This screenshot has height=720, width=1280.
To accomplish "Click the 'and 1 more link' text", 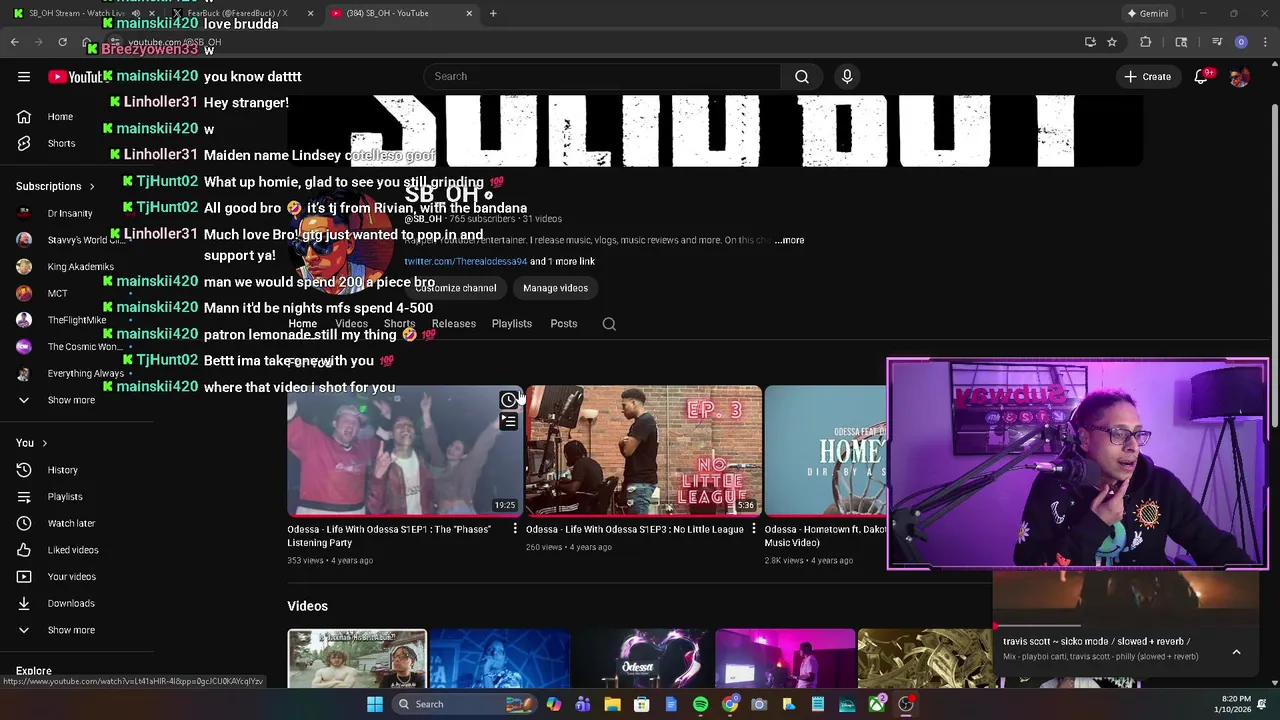I will point(562,261).
